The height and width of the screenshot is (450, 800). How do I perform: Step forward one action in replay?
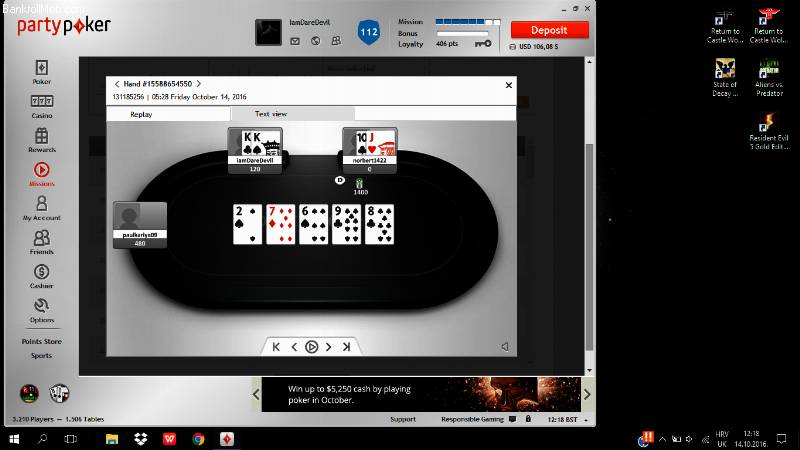[x=329, y=347]
